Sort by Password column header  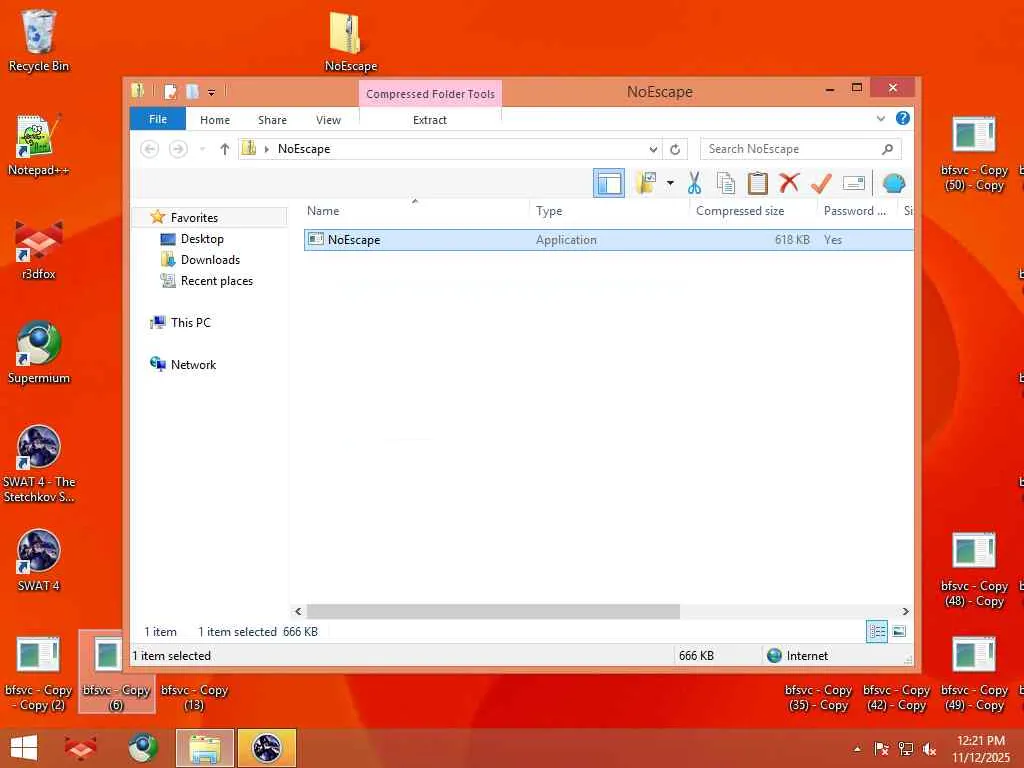pos(855,211)
